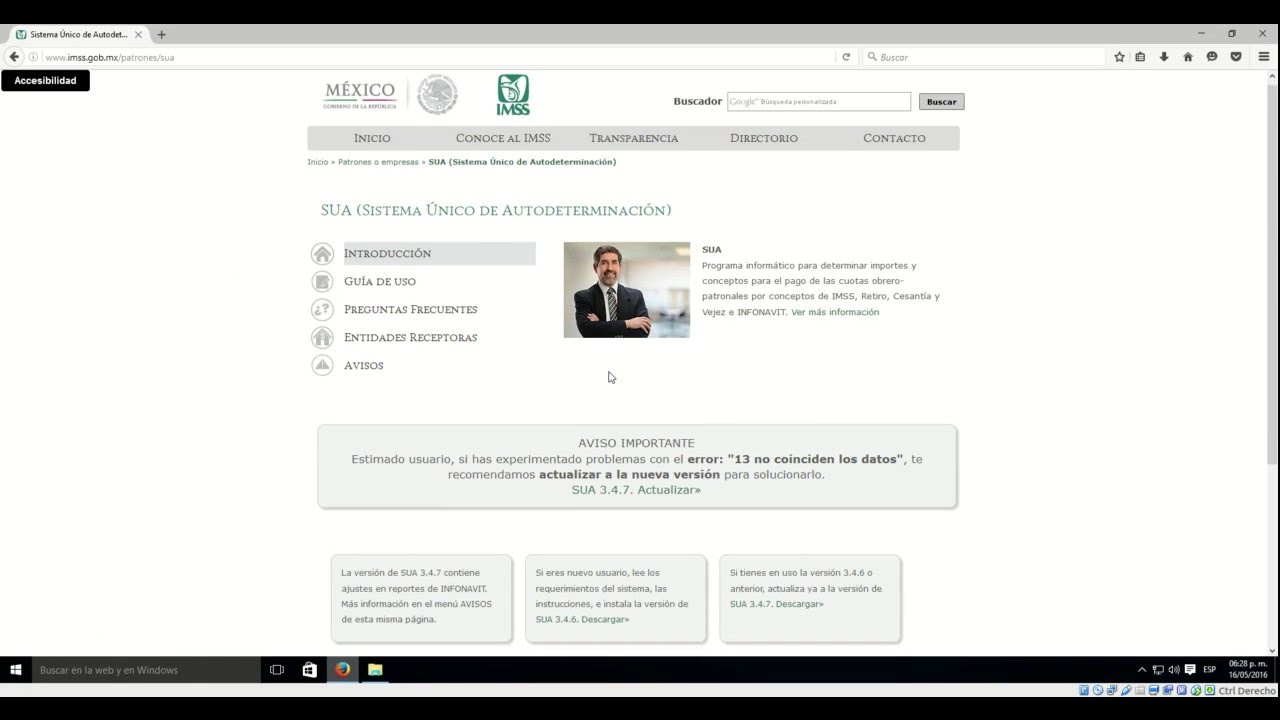This screenshot has height=720, width=1280.
Task: Click the Firefox Buscar search box
Action: click(985, 57)
